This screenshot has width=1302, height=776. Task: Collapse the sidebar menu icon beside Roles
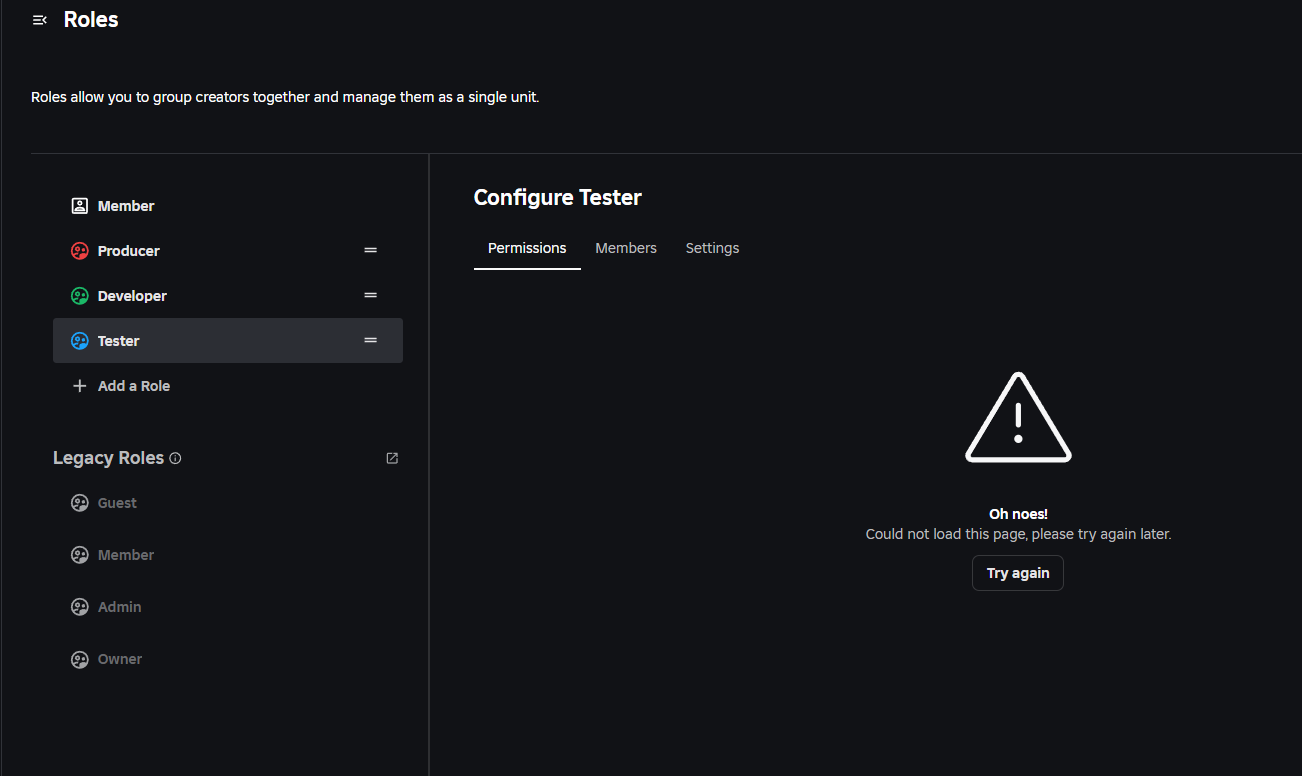[40, 20]
